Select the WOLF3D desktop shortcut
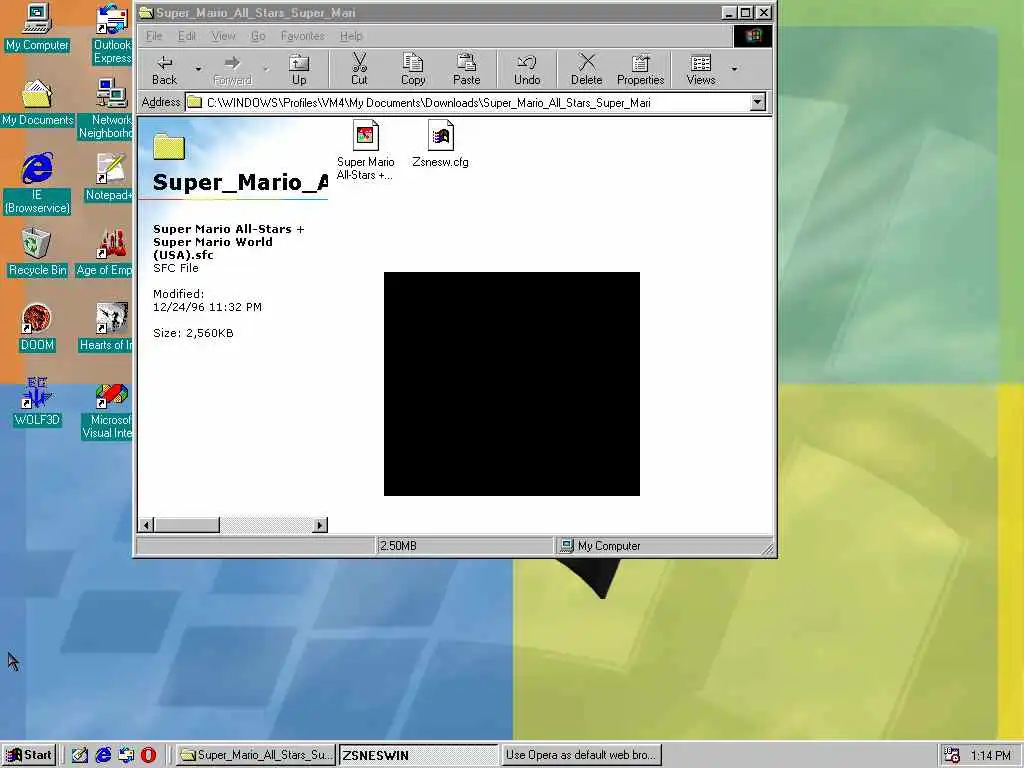The width and height of the screenshot is (1024, 768). click(x=37, y=403)
